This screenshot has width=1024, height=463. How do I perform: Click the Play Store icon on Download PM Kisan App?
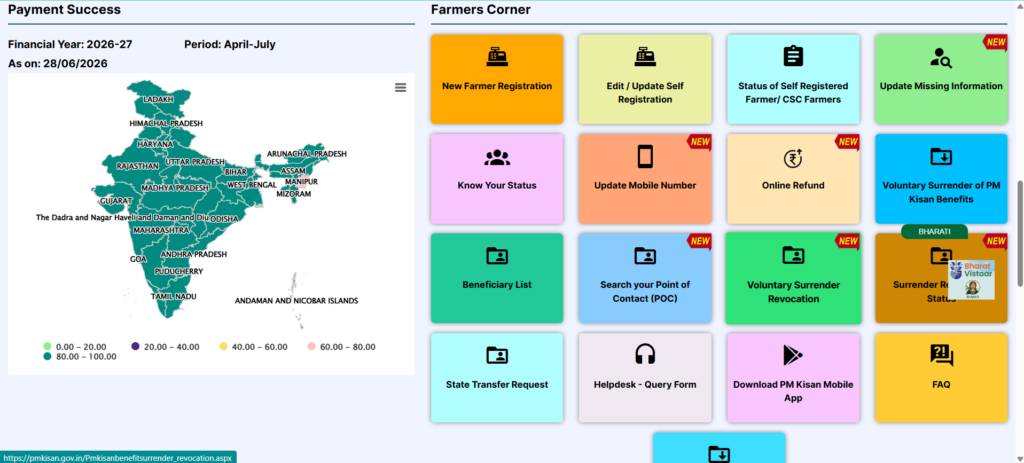793,355
